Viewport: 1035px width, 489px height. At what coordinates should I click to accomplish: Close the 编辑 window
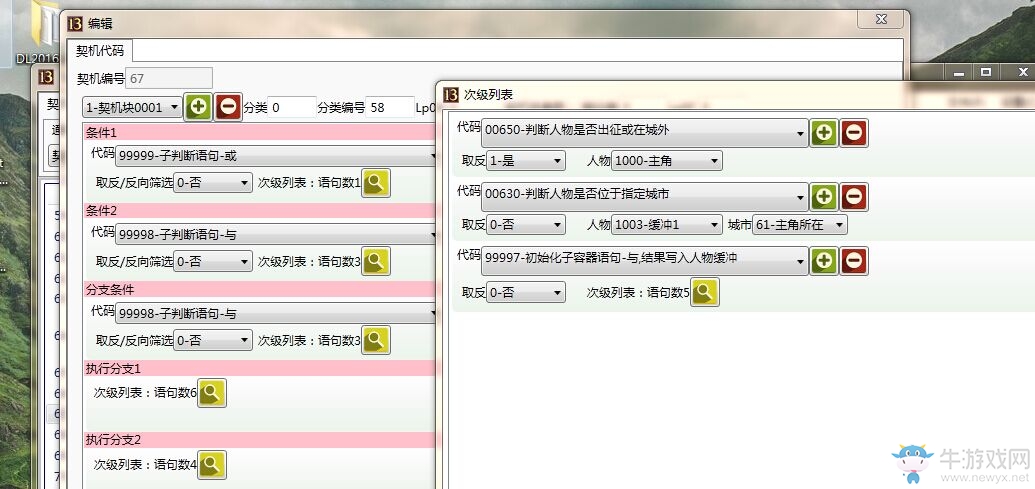(880, 19)
